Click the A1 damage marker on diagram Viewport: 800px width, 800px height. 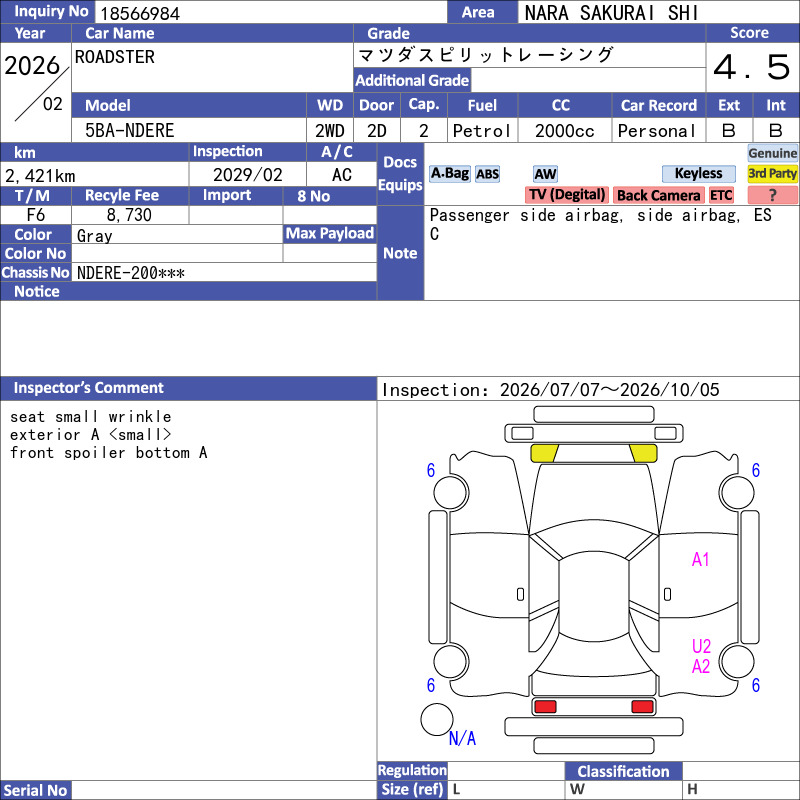[700, 560]
